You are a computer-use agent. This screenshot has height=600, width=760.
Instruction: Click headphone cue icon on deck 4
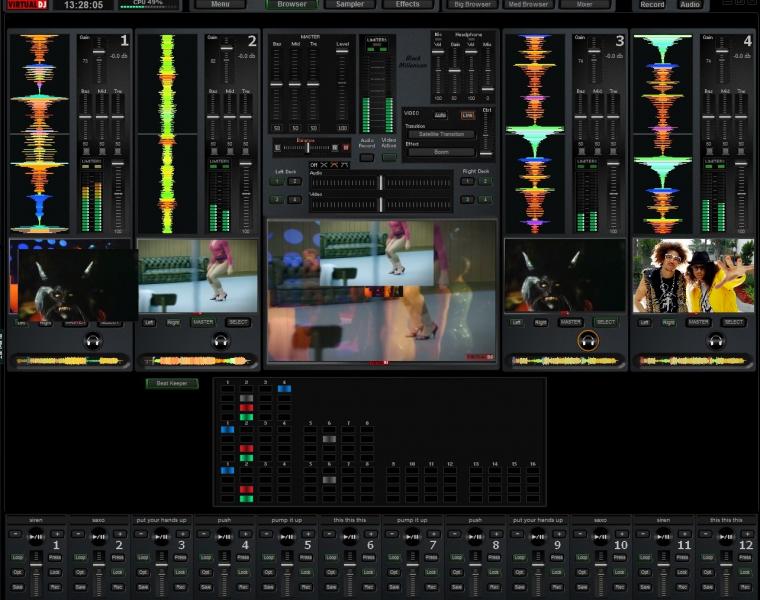716,341
